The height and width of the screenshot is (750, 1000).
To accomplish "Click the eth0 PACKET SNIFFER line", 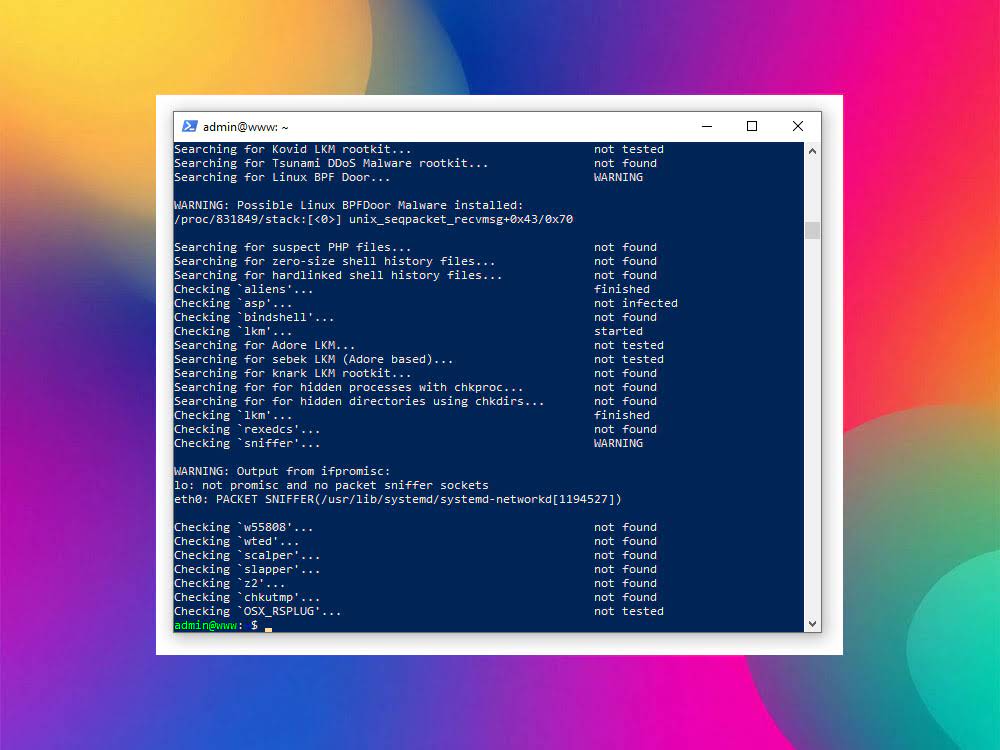I will (x=397, y=499).
